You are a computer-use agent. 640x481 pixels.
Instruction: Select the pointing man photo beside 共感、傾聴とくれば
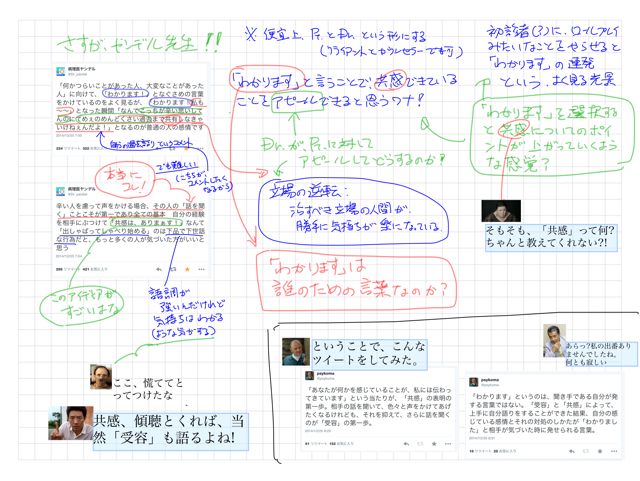tap(71, 423)
